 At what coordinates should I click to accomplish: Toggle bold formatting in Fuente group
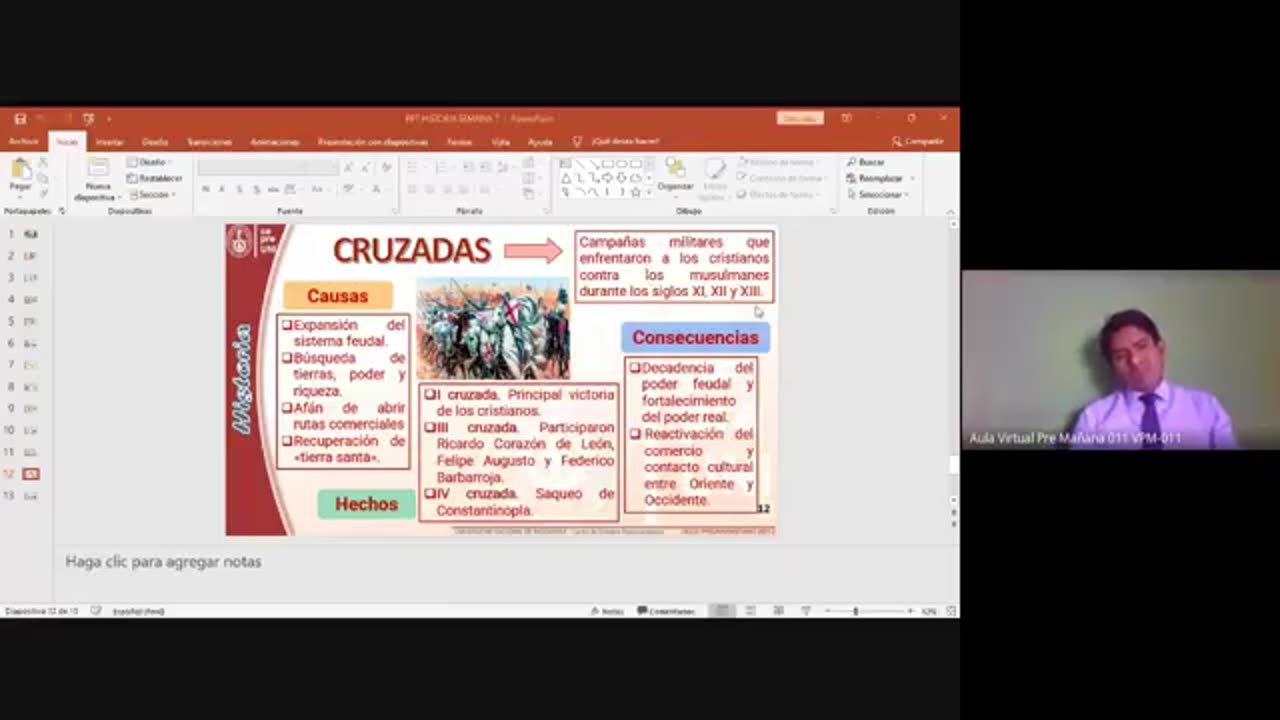point(205,189)
